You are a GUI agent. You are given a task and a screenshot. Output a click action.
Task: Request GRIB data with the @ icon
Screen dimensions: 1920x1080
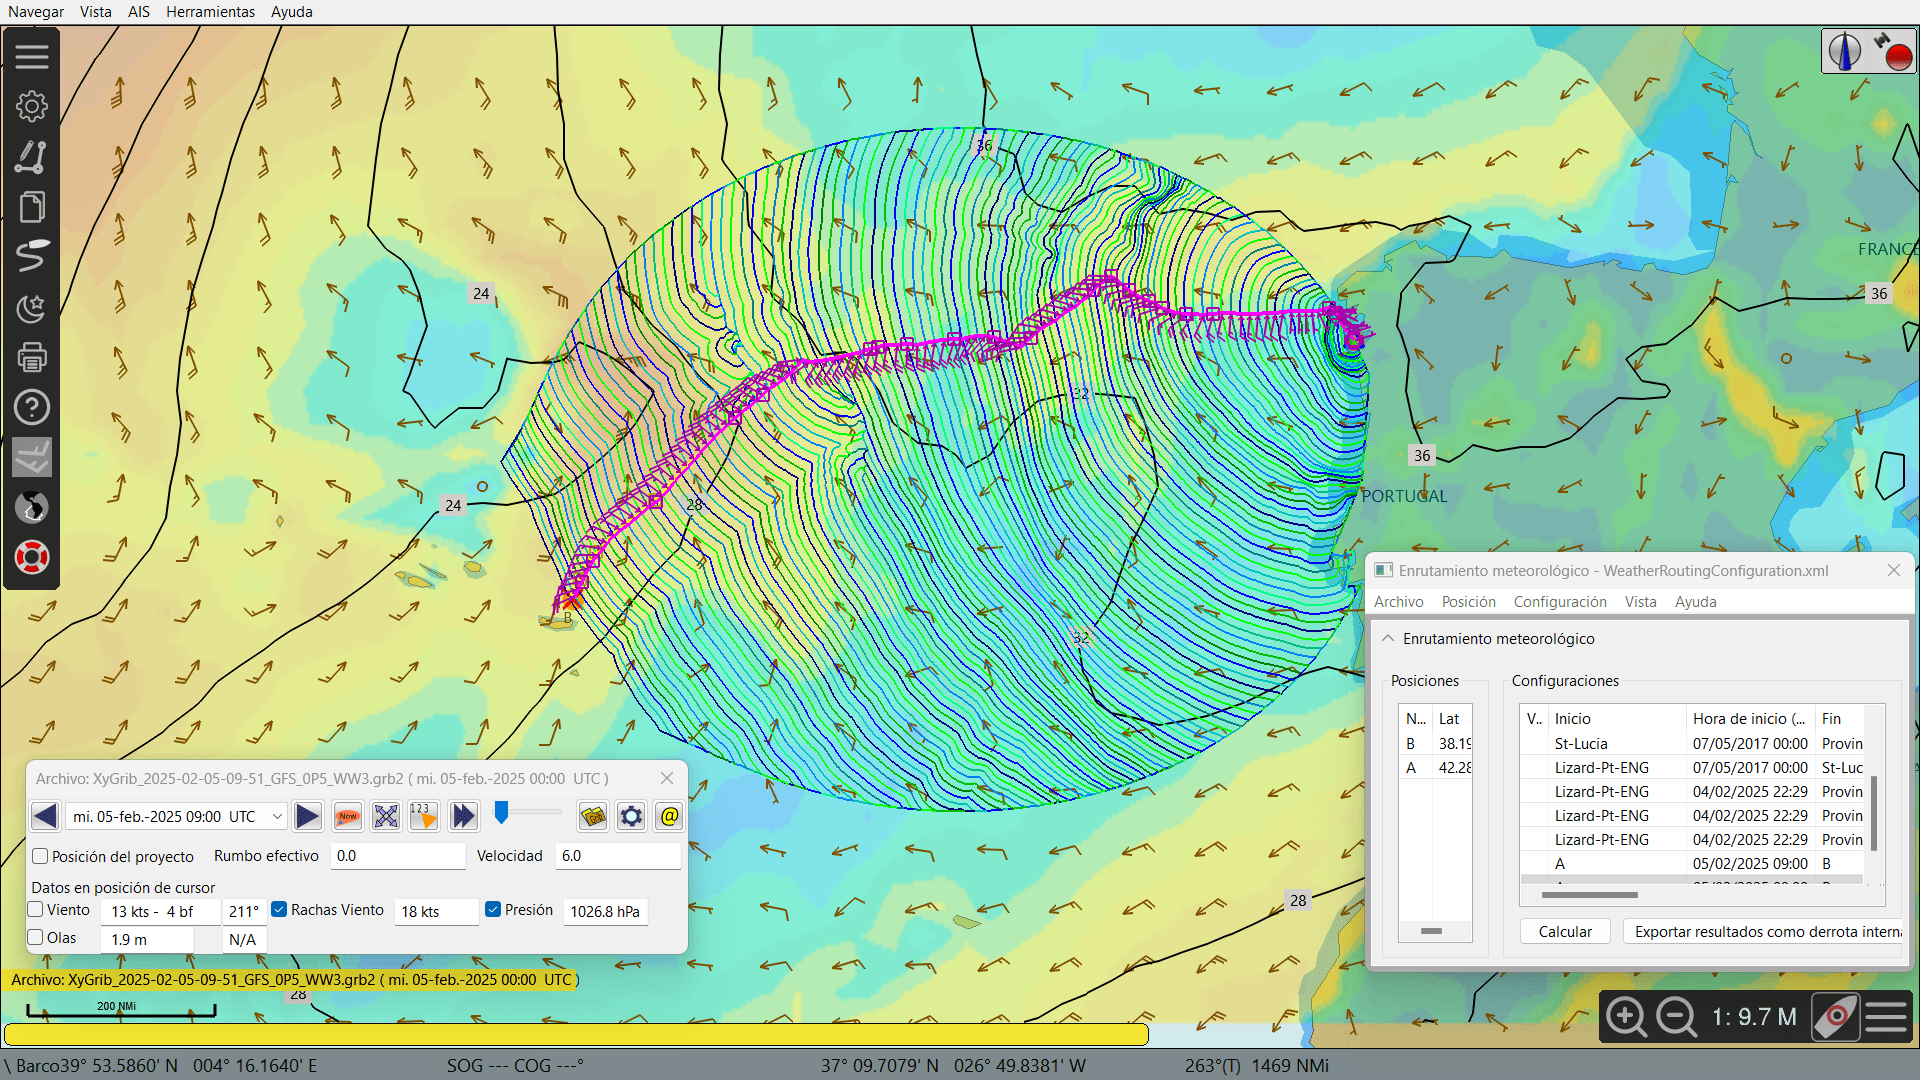pos(668,816)
